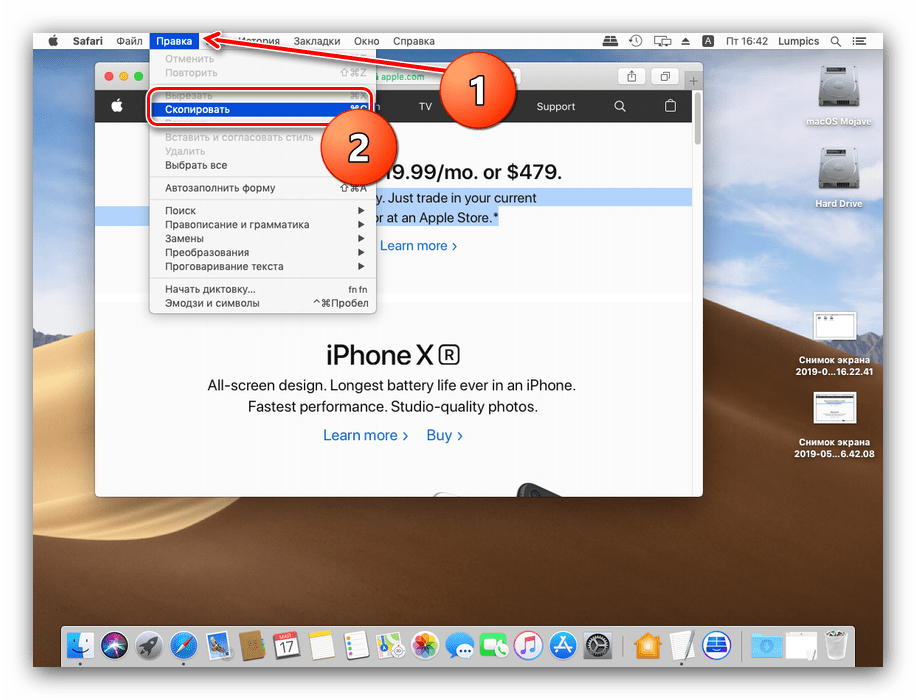Open the shopping bag icon on Apple site

point(670,107)
